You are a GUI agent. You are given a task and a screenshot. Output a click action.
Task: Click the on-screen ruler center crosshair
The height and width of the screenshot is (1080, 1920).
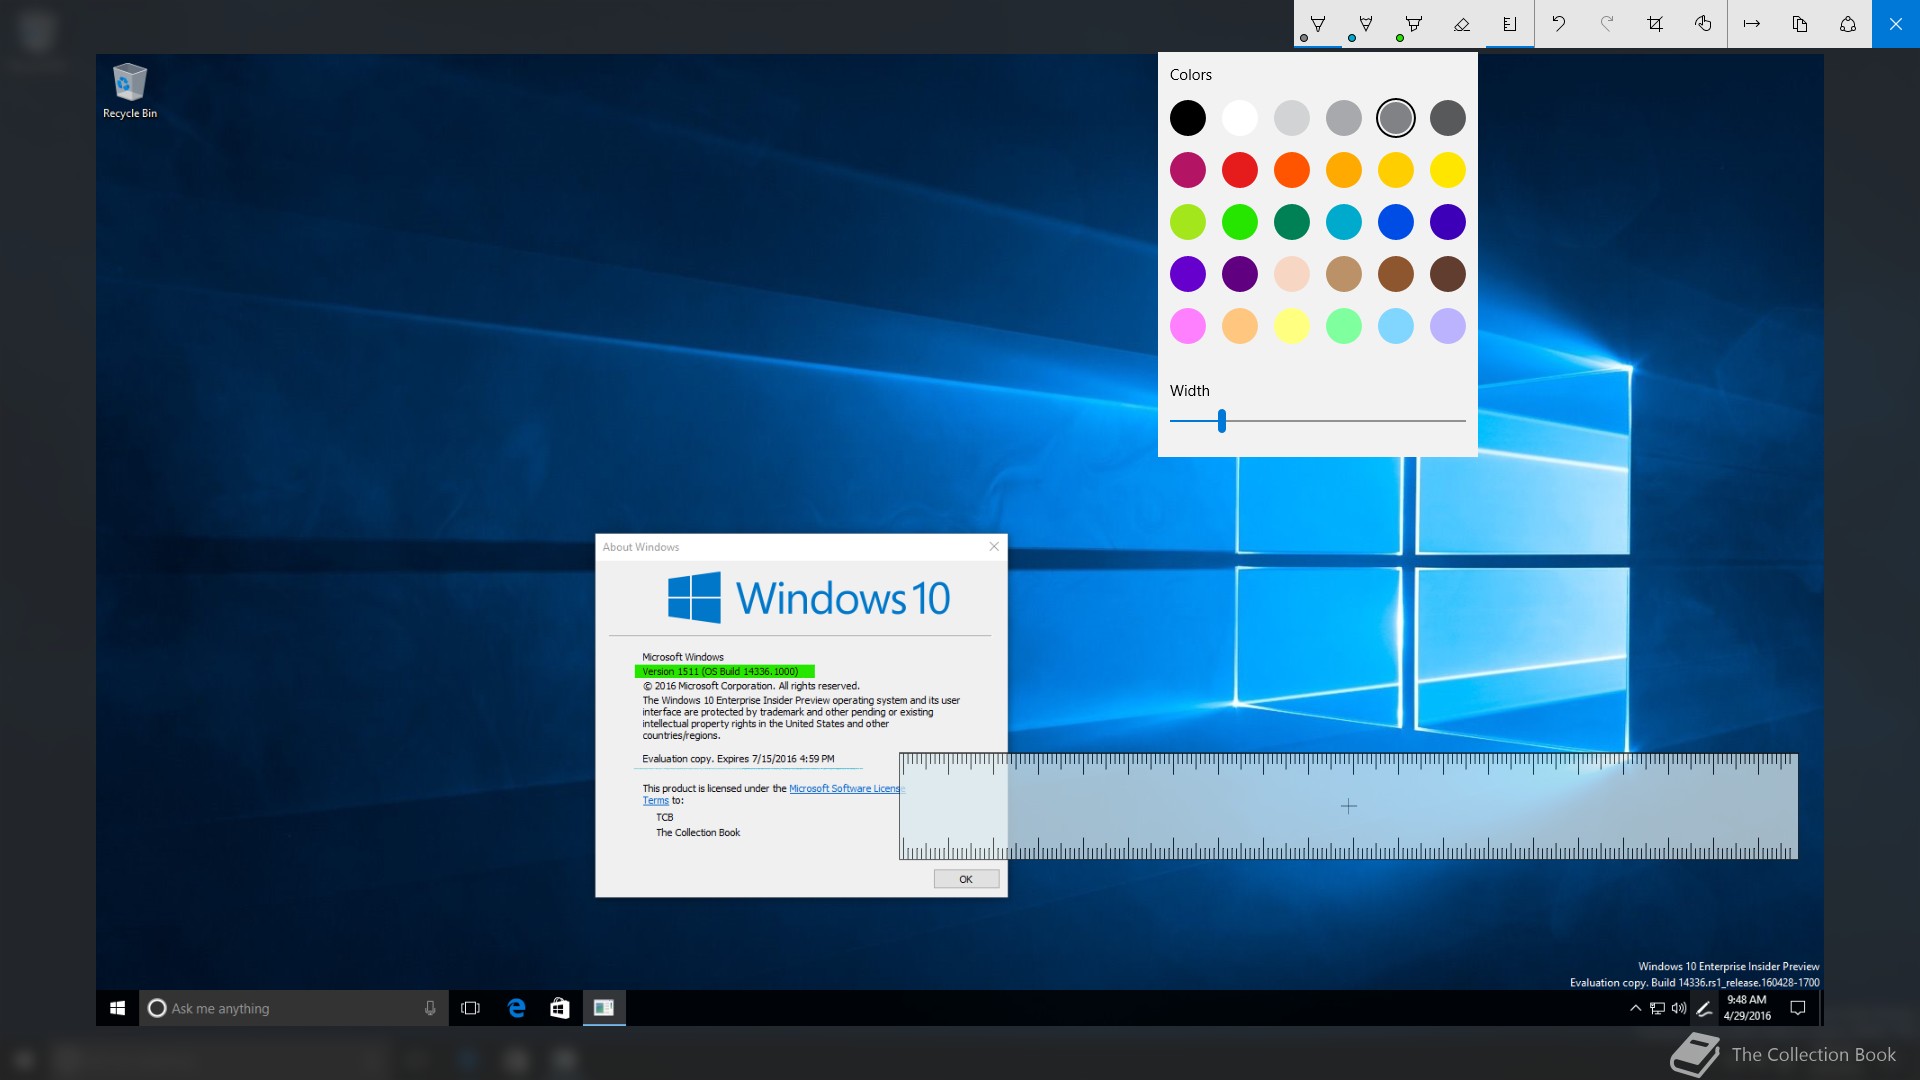tap(1349, 806)
